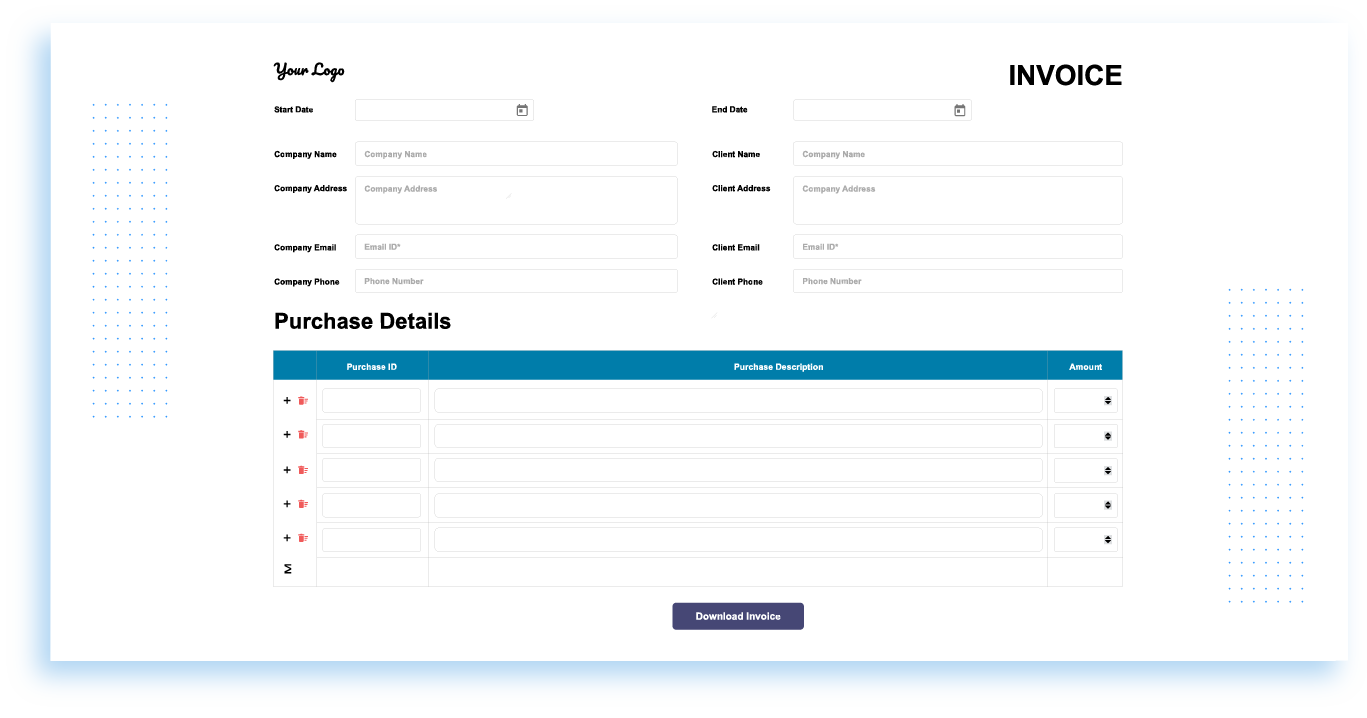1367x718 pixels.
Task: Click the trash icon on the last purchase row
Action: pos(303,538)
